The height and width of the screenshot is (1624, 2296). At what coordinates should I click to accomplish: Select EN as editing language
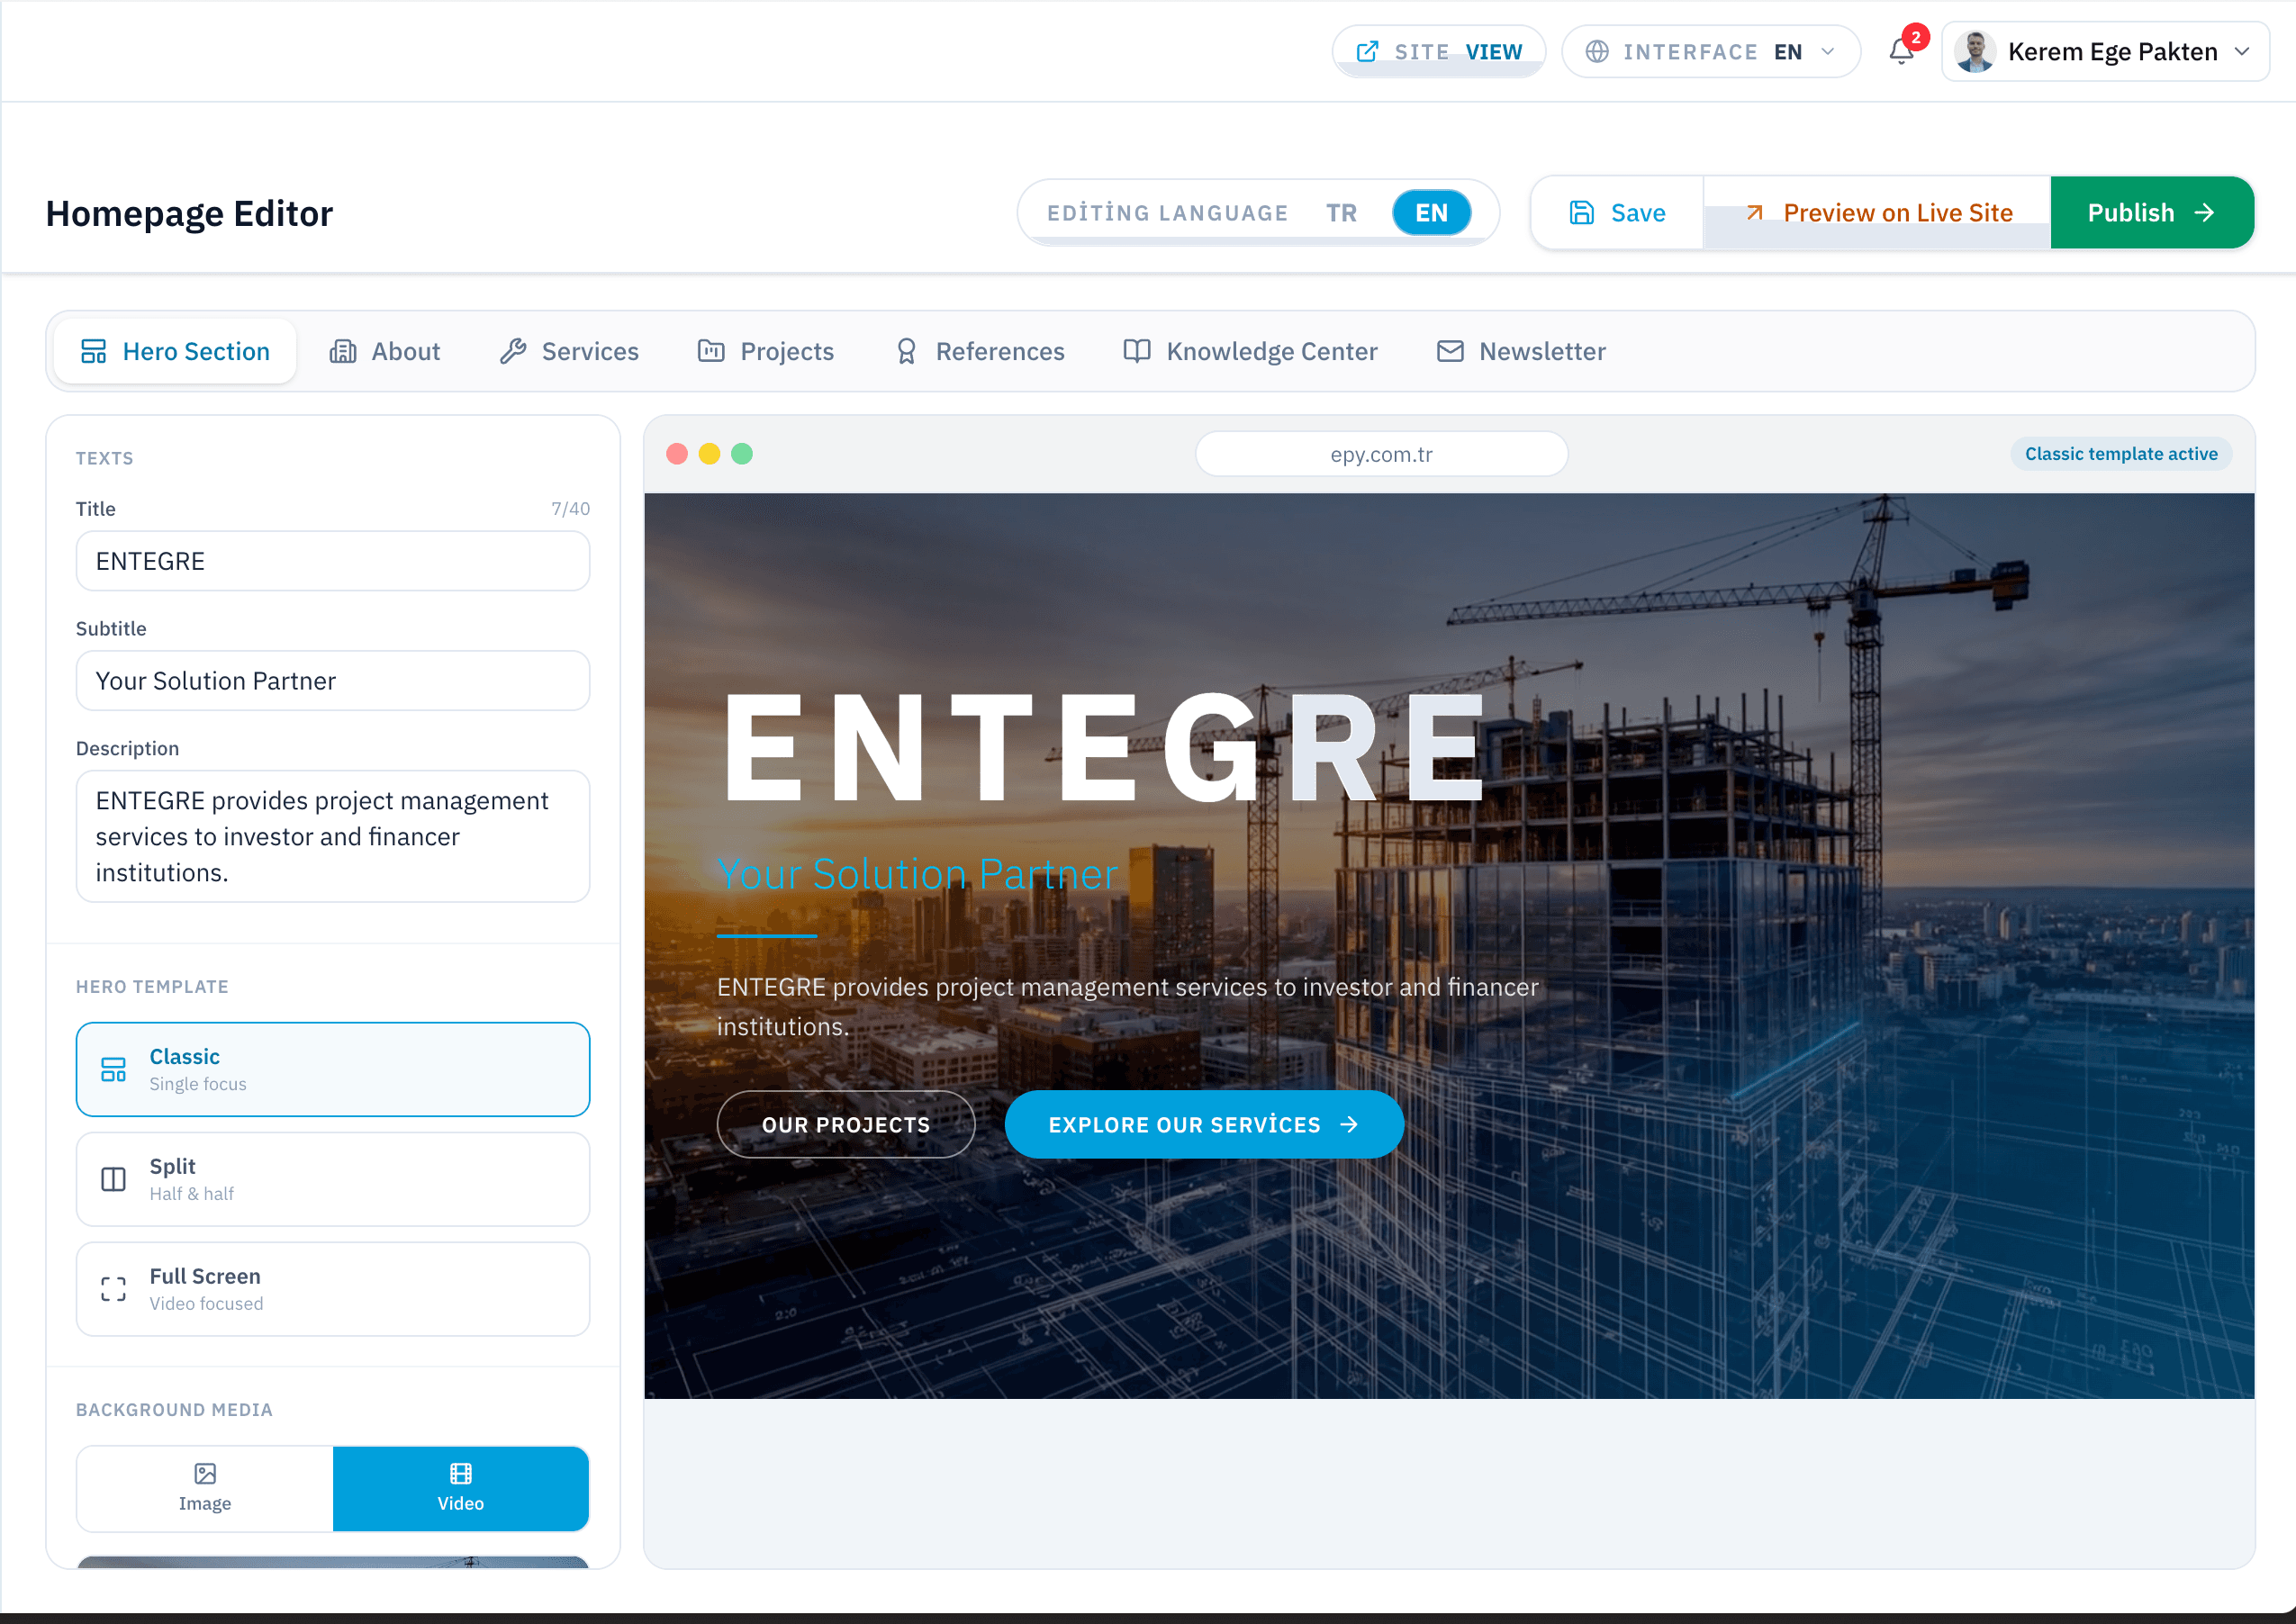click(x=1431, y=212)
